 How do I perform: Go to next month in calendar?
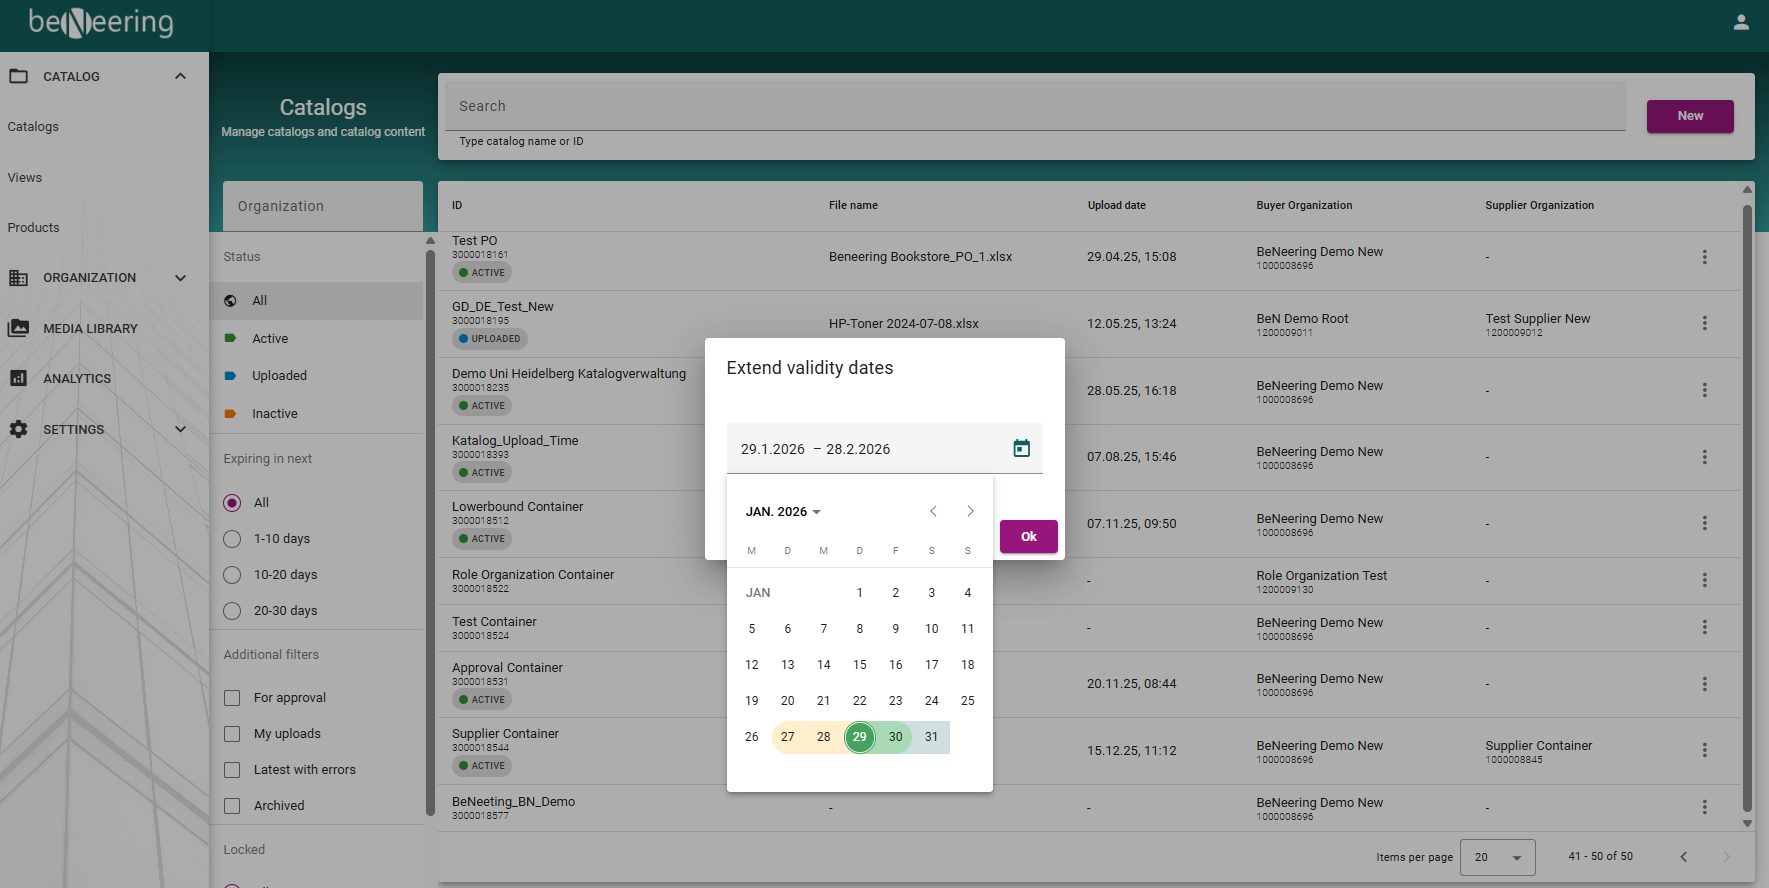click(x=970, y=511)
